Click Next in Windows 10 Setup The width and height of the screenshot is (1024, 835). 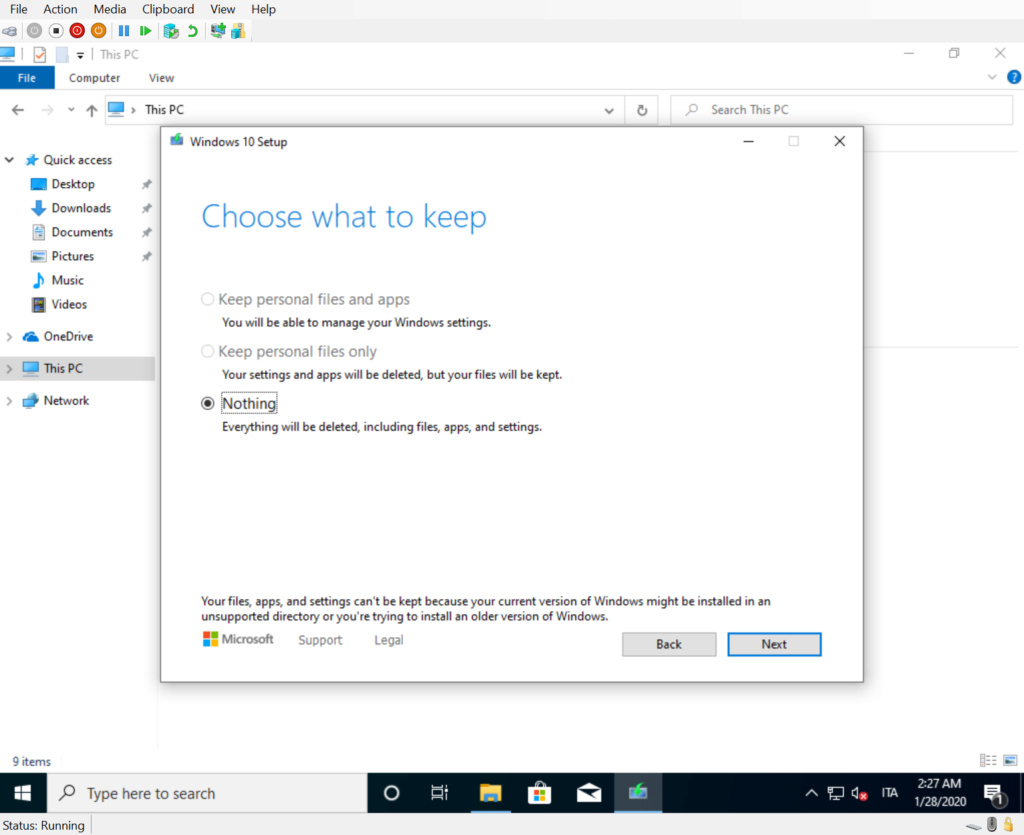tap(775, 644)
